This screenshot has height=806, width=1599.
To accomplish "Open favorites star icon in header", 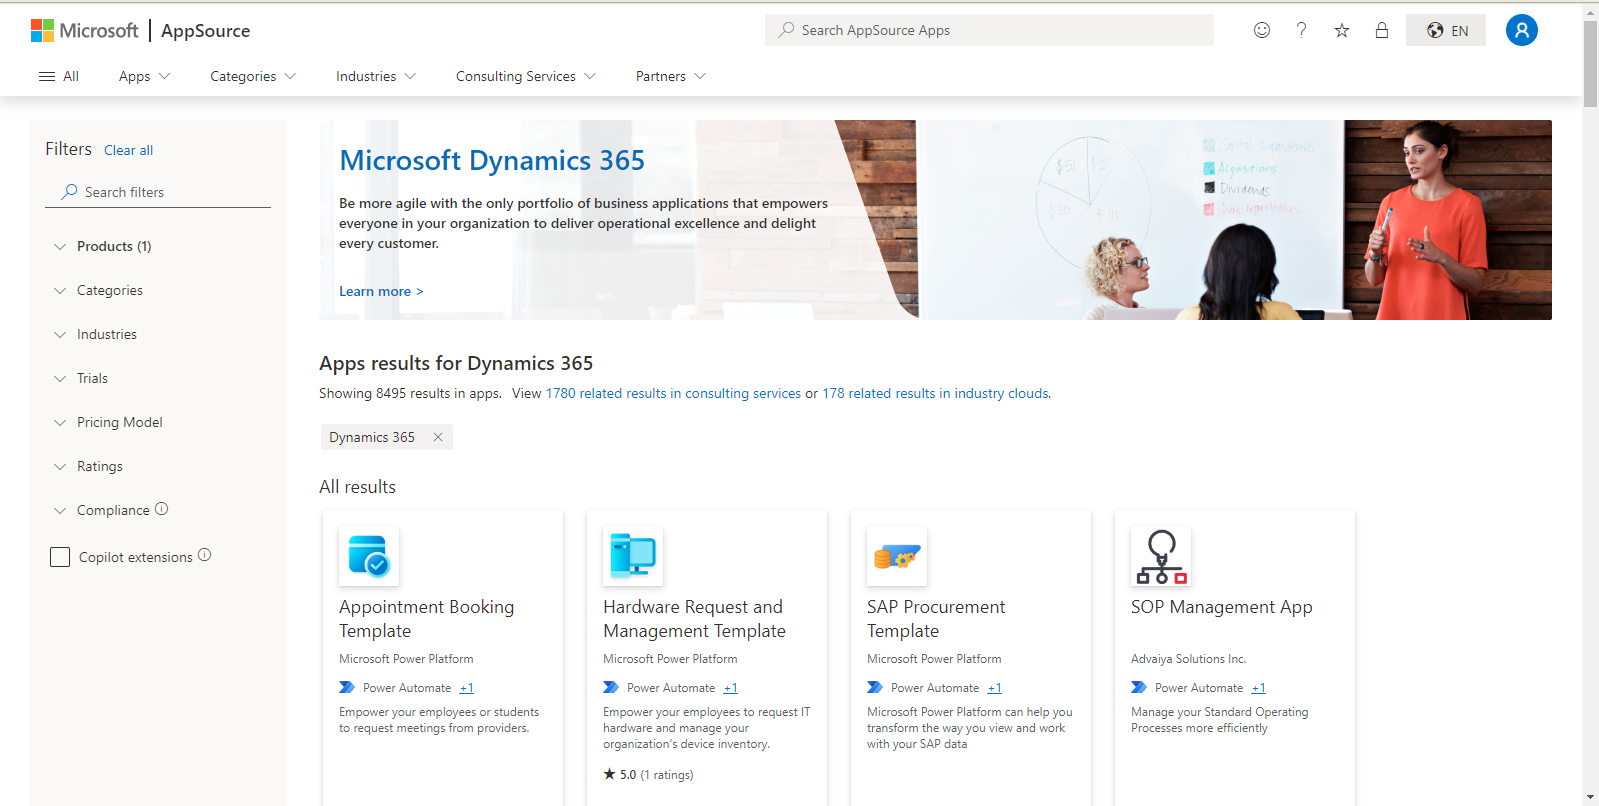I will [x=1342, y=30].
